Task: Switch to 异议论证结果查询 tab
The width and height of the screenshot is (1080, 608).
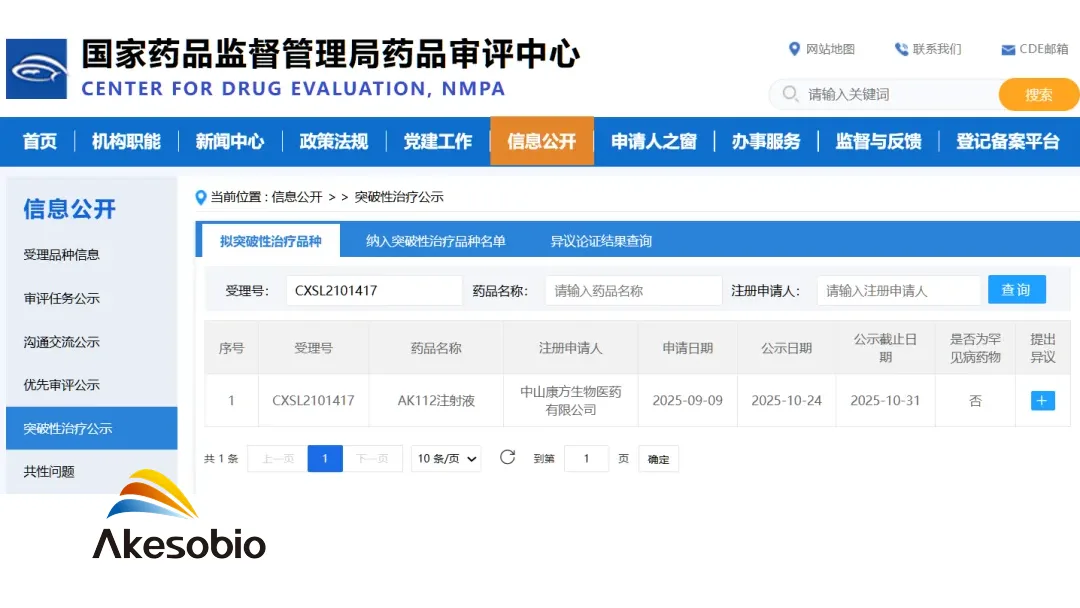Action: point(601,241)
